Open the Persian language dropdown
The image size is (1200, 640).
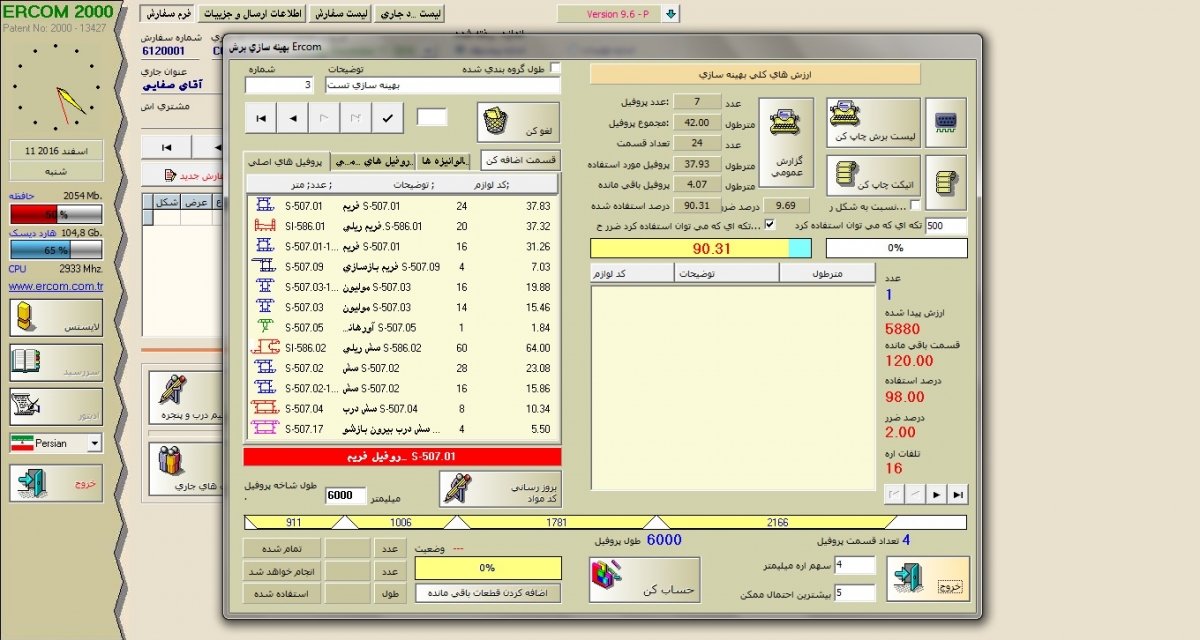(94, 443)
